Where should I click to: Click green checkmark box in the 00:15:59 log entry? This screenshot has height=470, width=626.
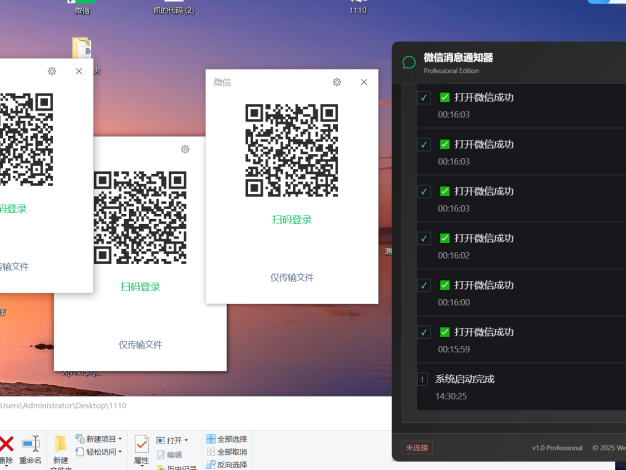tap(445, 332)
